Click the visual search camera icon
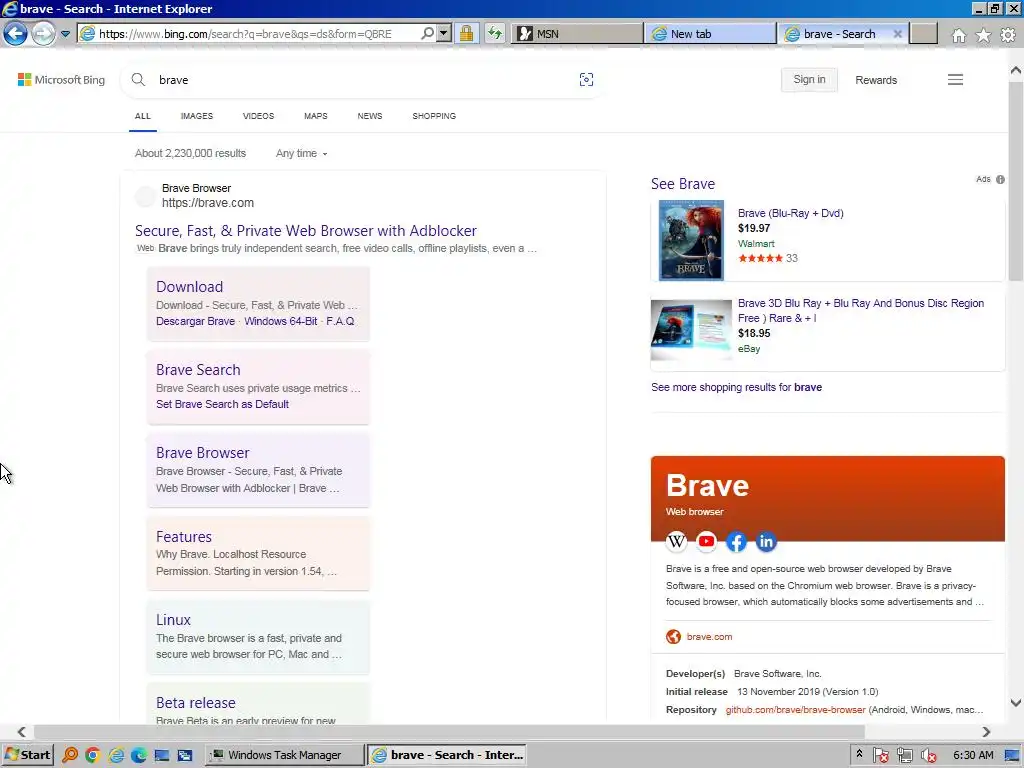The image size is (1024, 768). pos(586,80)
